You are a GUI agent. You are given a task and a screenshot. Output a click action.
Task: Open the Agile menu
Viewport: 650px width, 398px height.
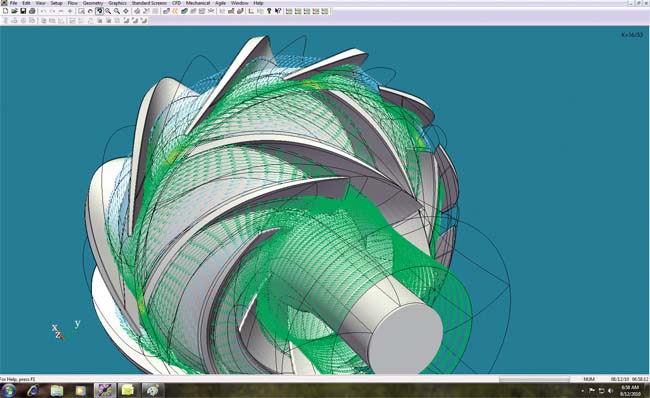pos(221,3)
